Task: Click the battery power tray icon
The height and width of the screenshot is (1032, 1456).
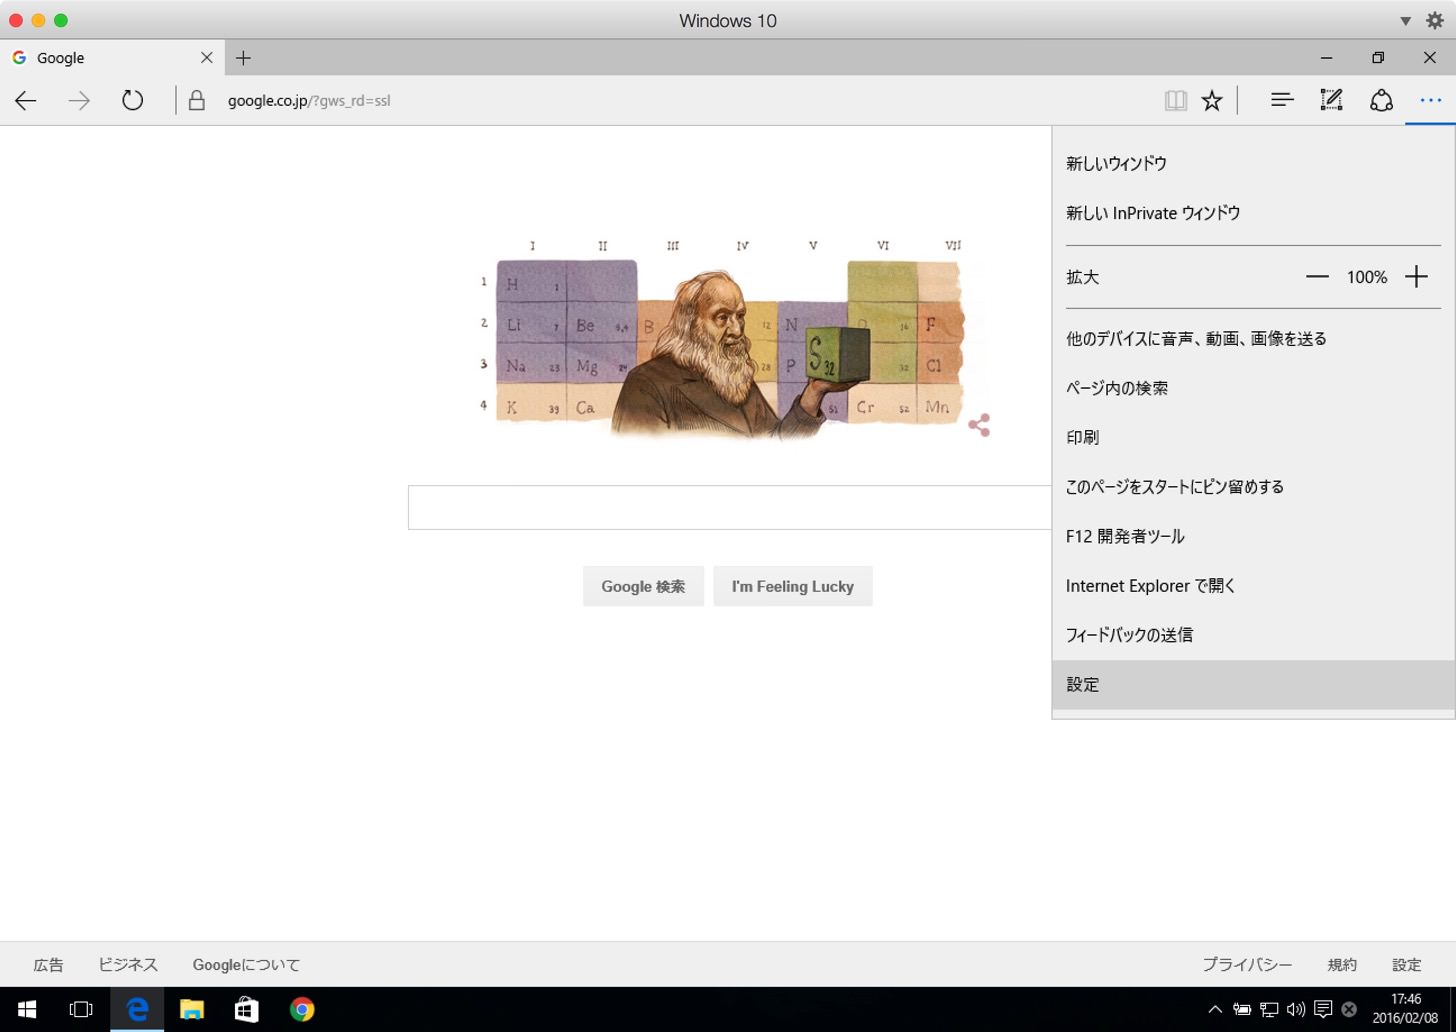Action: [1242, 1009]
